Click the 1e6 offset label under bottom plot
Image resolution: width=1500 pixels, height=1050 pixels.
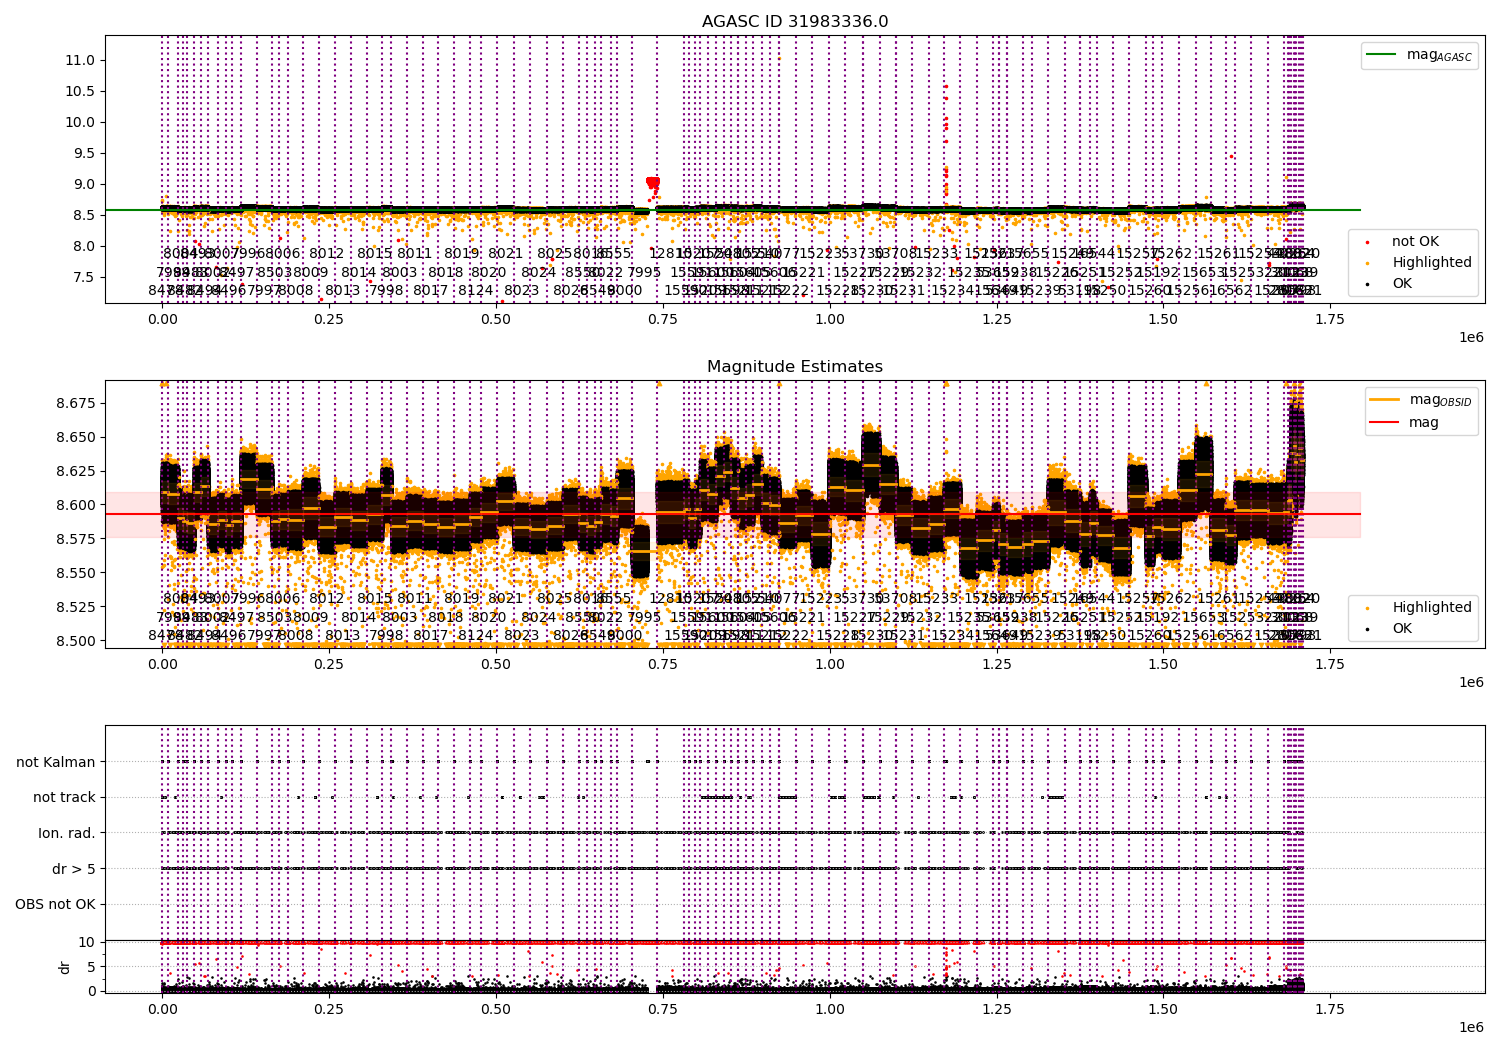1470,1027
